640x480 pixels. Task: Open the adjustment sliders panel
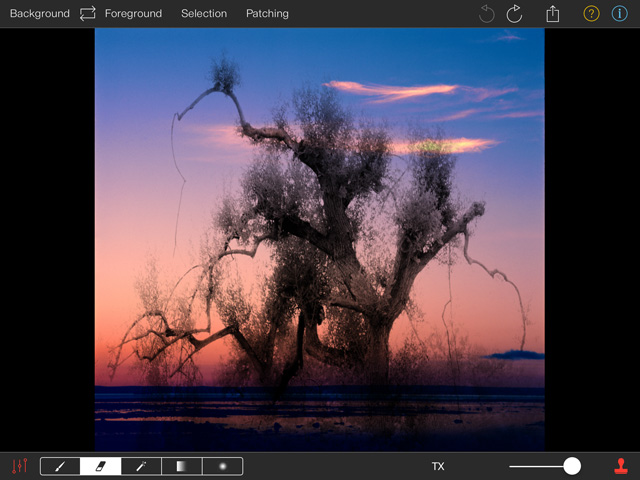[19, 466]
